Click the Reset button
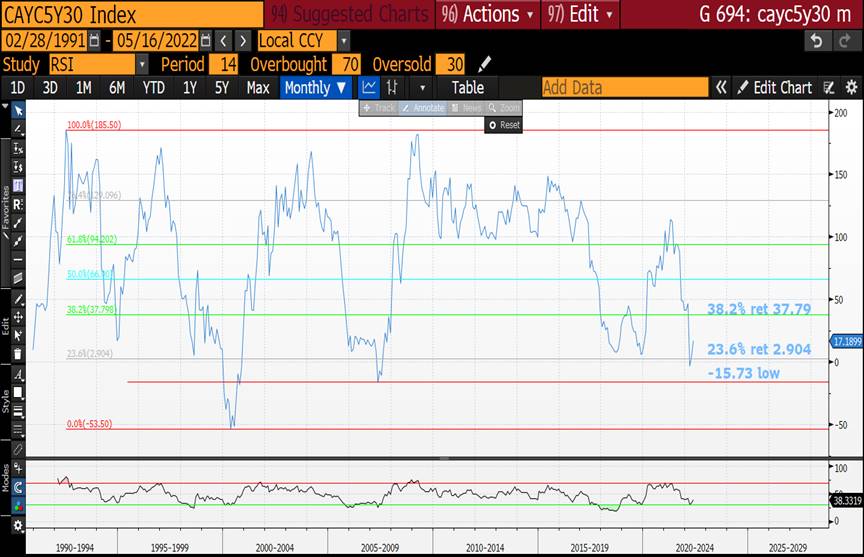The image size is (864, 557). [504, 125]
